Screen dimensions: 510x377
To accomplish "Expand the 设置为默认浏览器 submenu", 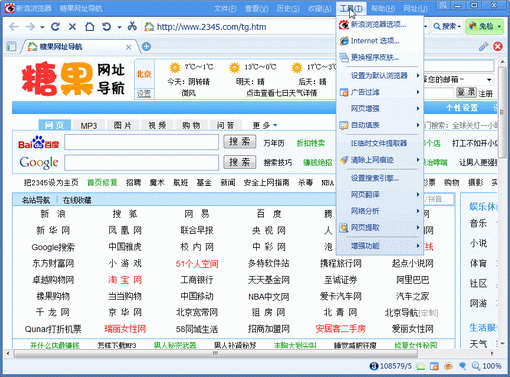I will (418, 76).
